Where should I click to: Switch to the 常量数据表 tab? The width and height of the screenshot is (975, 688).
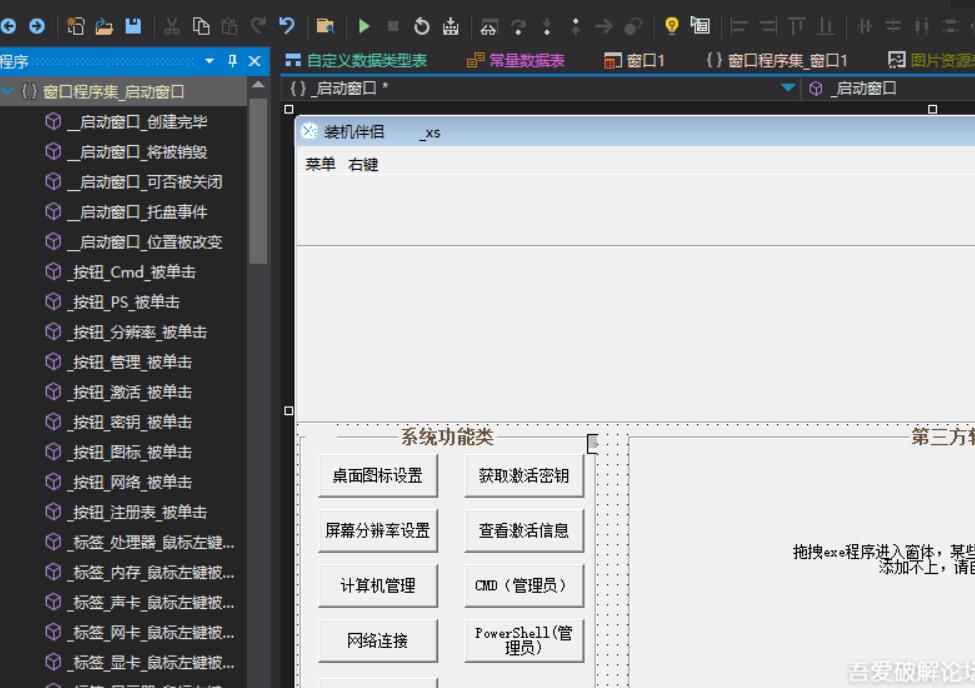(x=515, y=60)
